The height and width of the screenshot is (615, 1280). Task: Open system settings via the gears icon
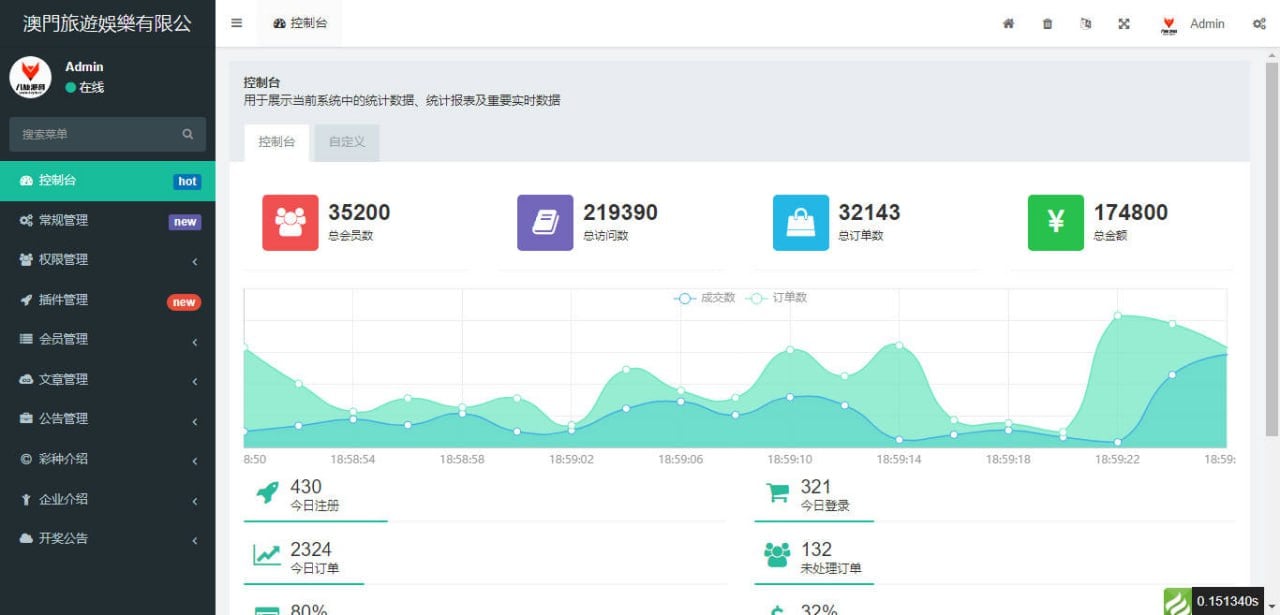coord(1260,23)
